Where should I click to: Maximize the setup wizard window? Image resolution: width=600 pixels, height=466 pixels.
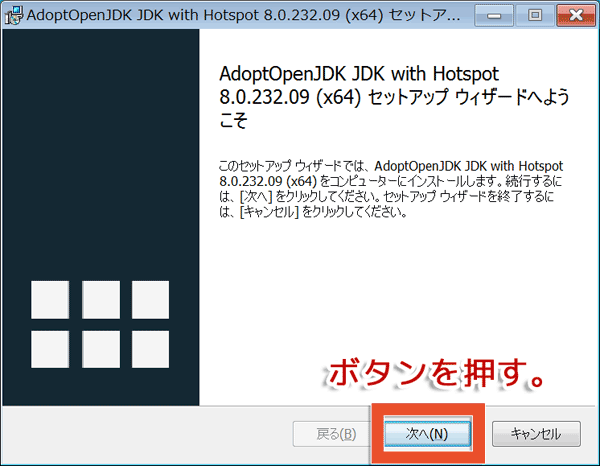[x=535, y=15]
